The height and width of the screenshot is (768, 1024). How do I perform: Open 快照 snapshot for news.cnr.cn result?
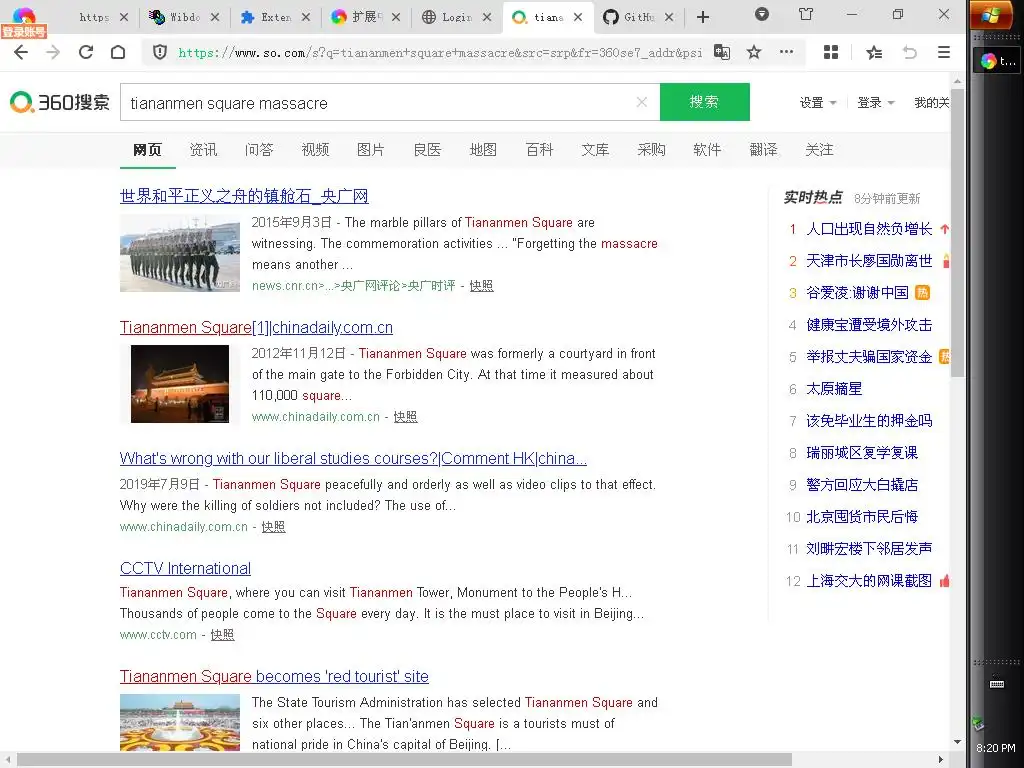481,285
